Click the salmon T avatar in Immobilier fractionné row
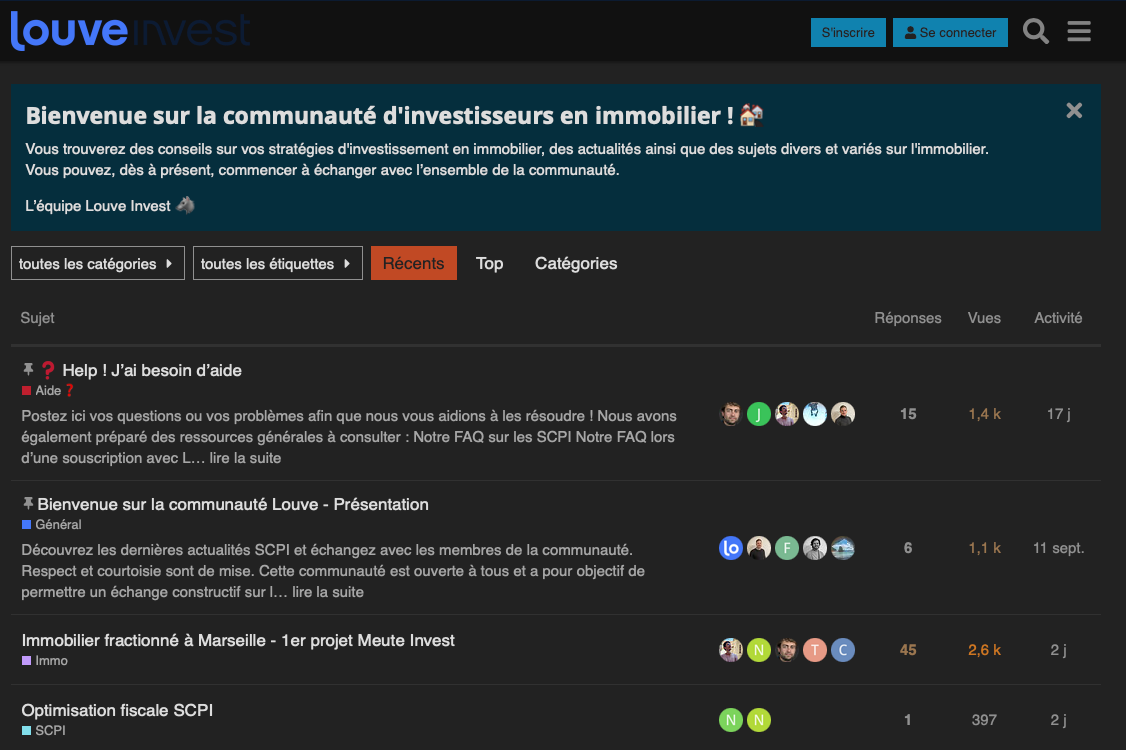This screenshot has height=750, width=1126. [x=814, y=650]
